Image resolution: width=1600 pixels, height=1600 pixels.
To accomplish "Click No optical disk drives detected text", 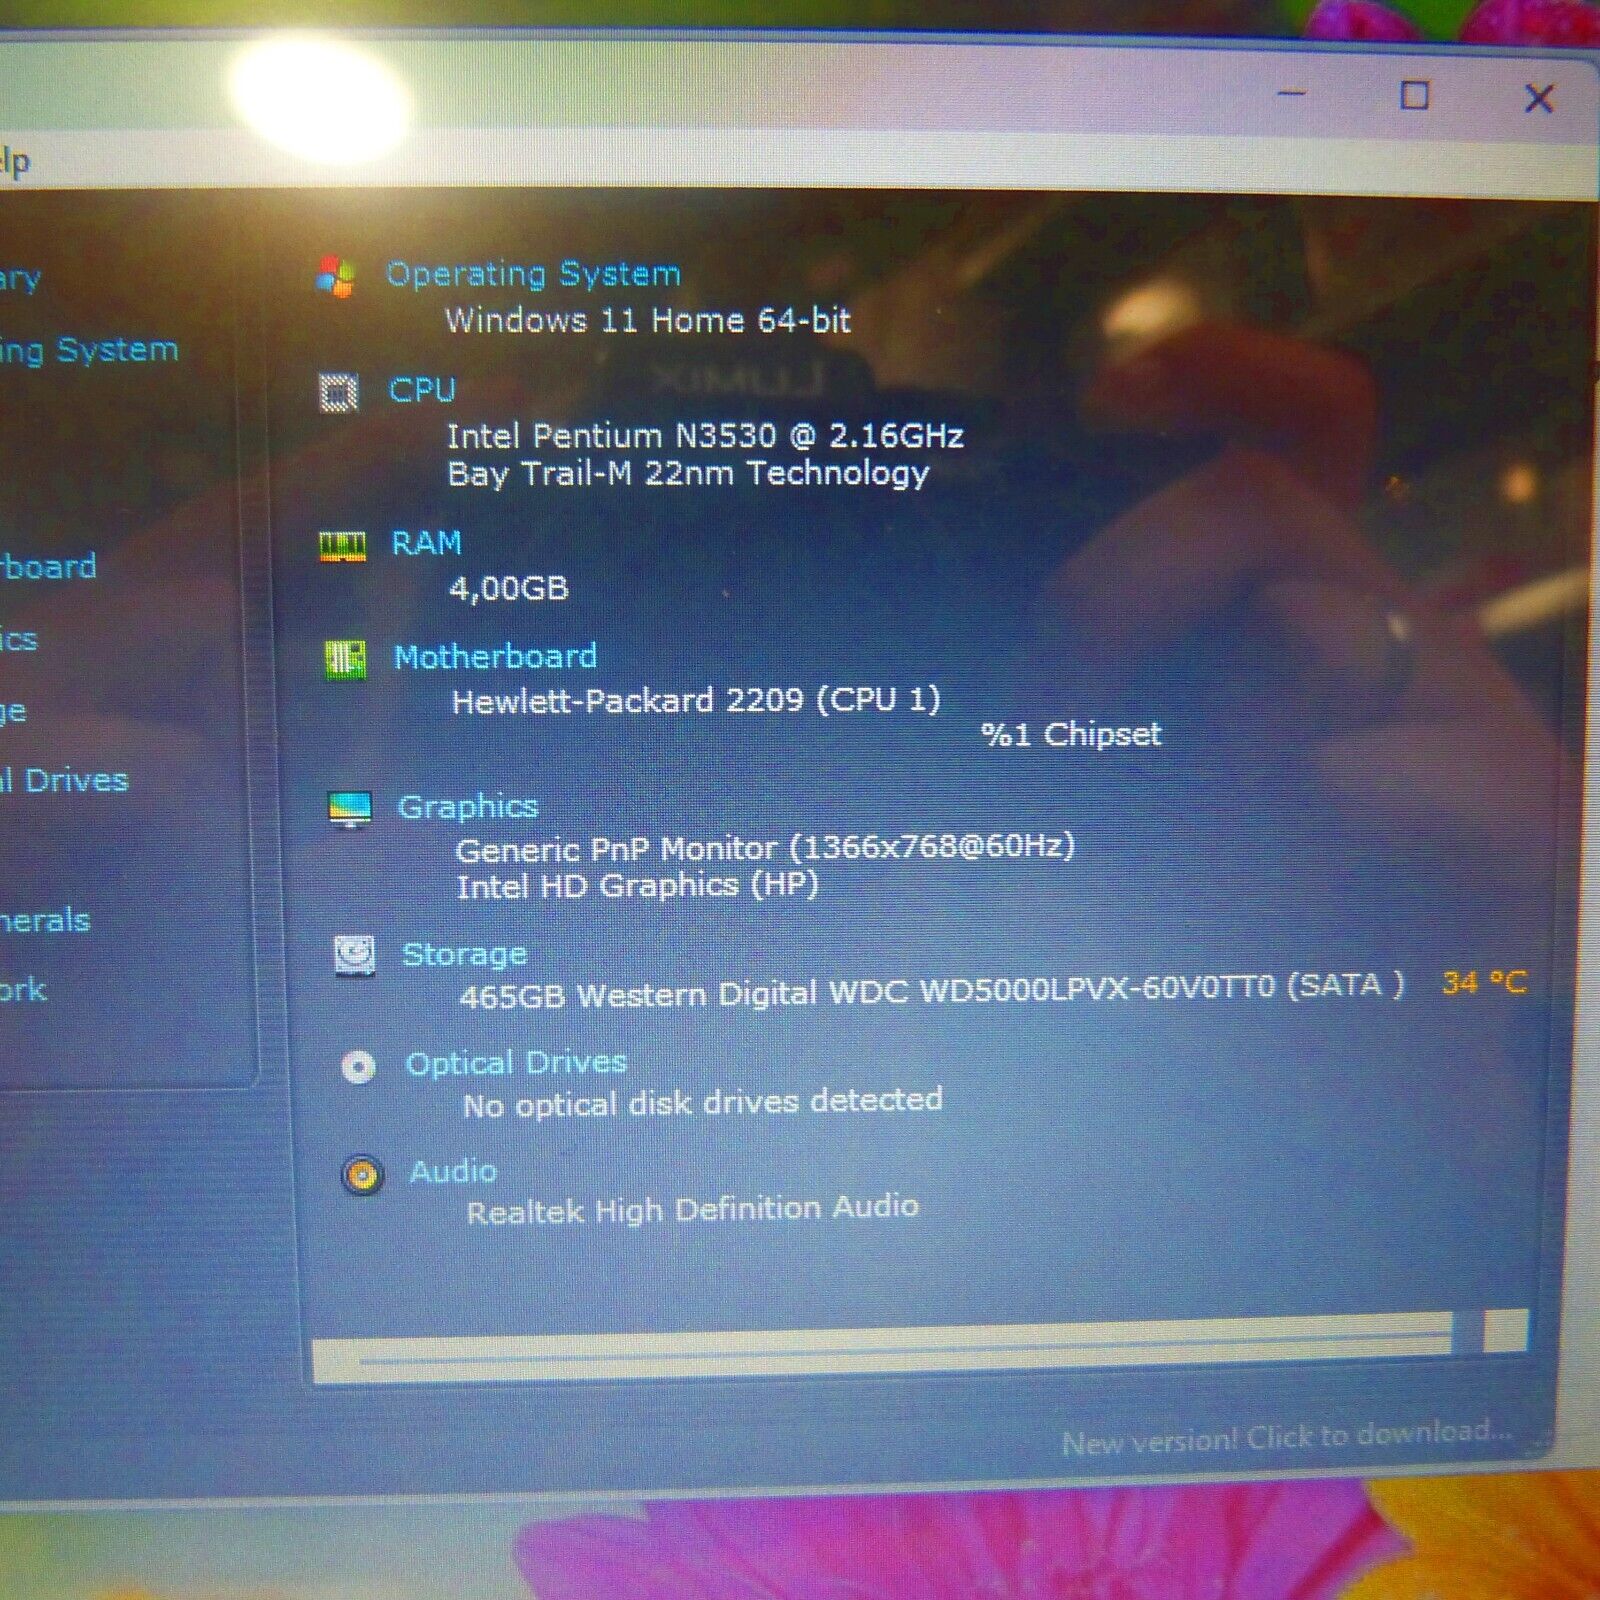I will pyautogui.click(x=702, y=1103).
